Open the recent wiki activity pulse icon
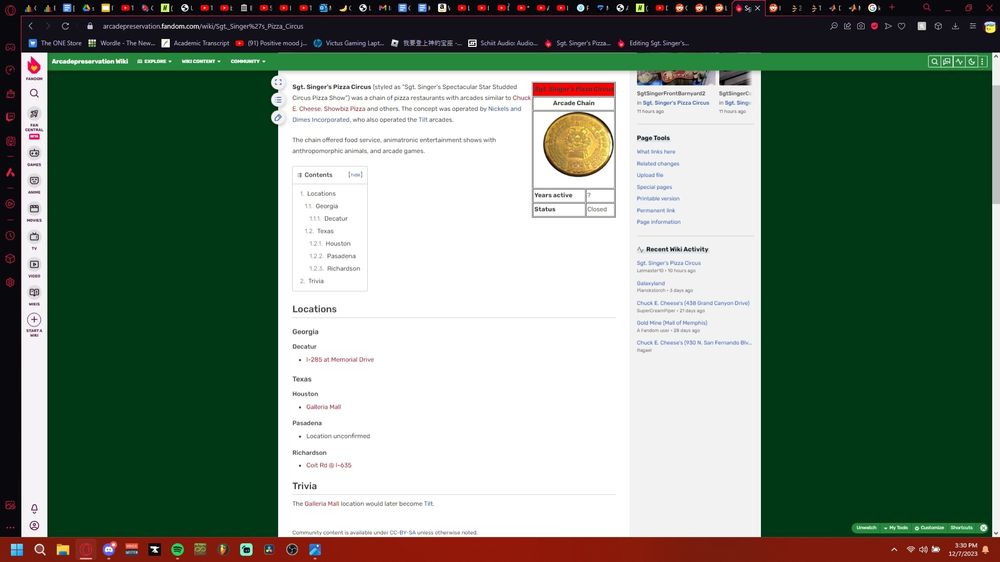The image size is (1000, 562). [x=959, y=61]
